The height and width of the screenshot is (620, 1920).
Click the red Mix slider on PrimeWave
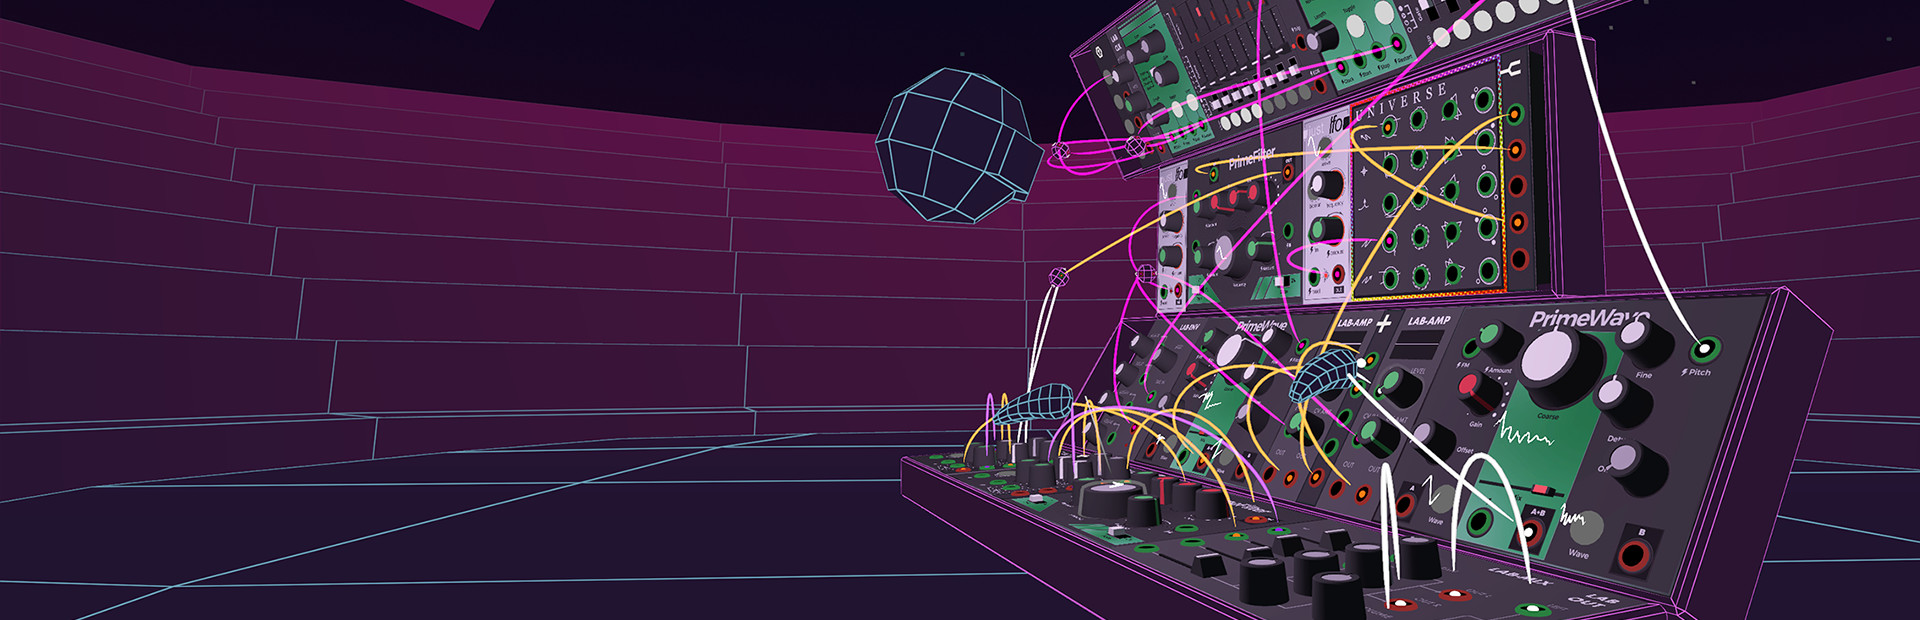pyautogui.click(x=1541, y=490)
